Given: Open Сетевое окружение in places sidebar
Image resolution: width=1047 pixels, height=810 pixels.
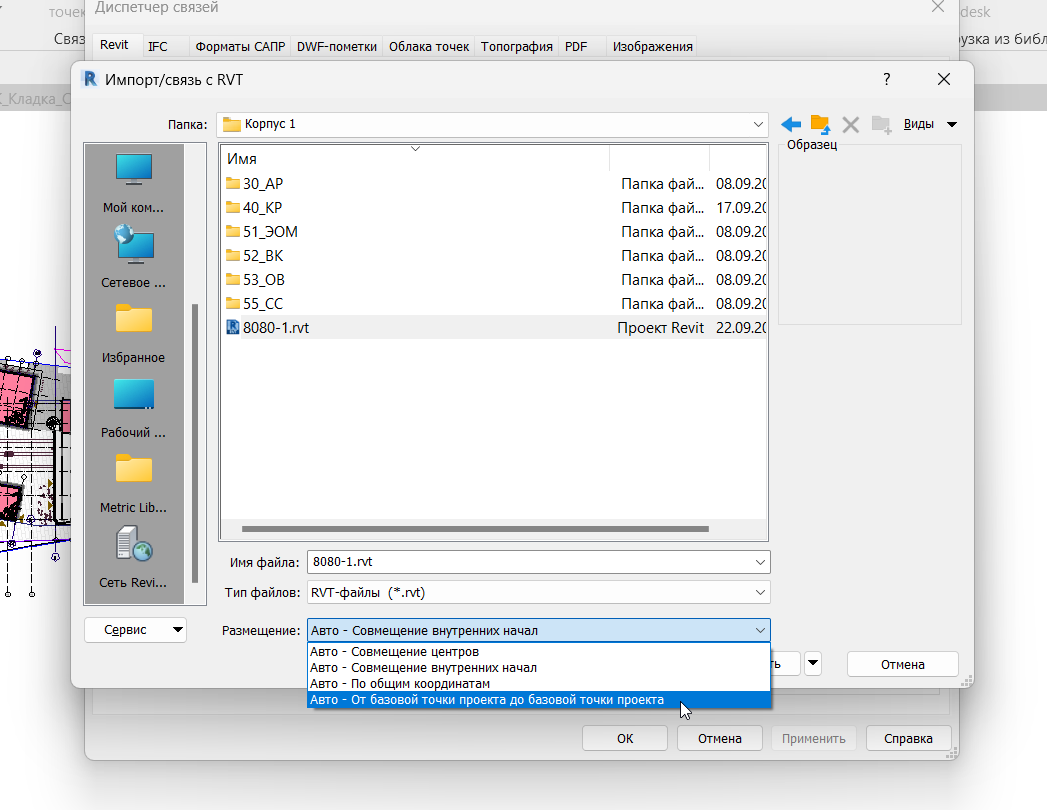Looking at the screenshot, I should [134, 257].
